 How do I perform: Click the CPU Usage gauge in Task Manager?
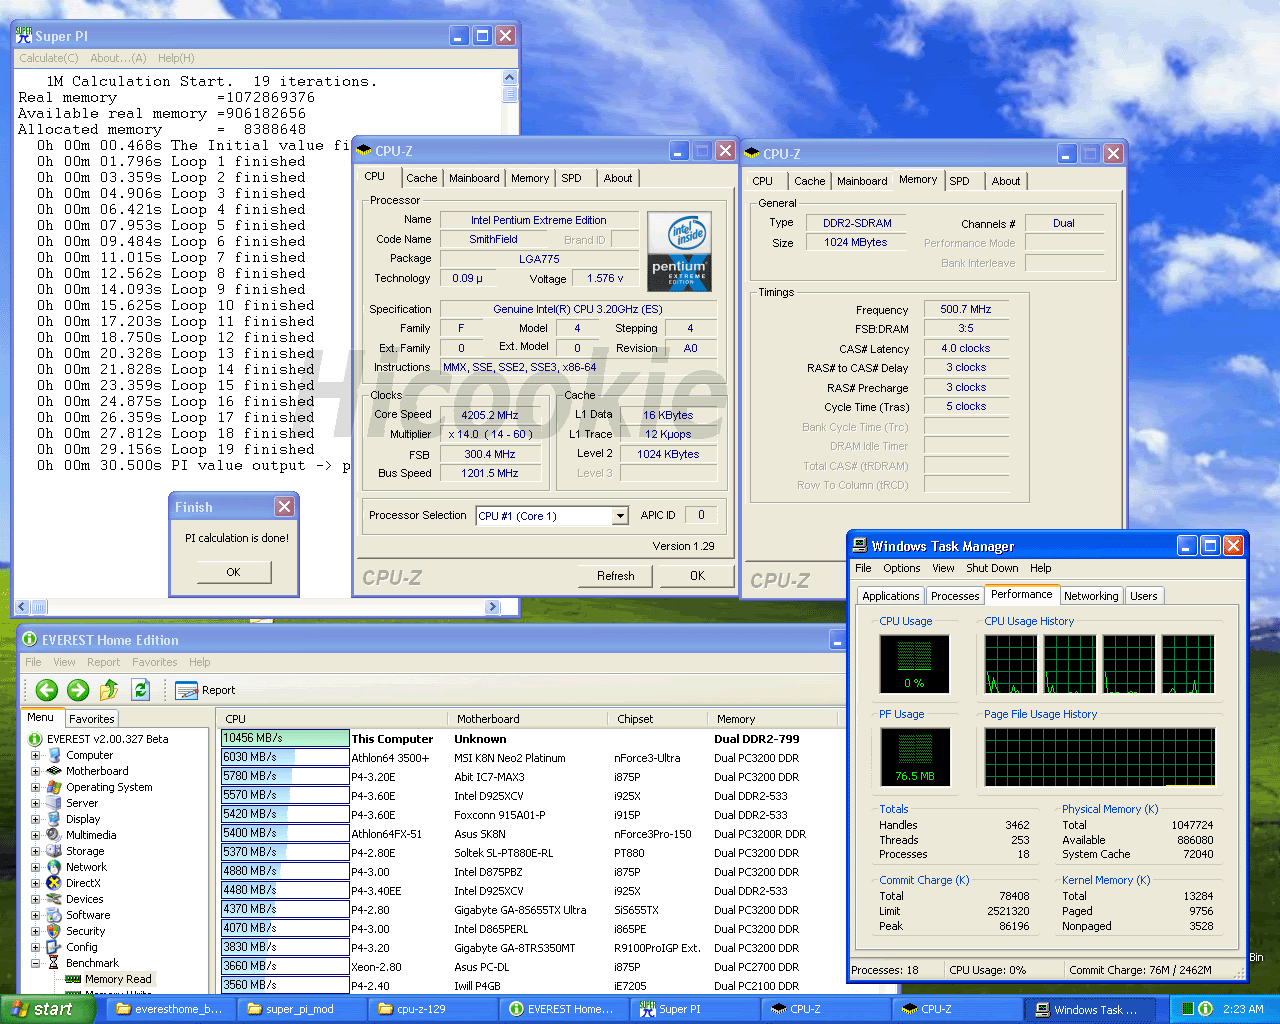[914, 664]
